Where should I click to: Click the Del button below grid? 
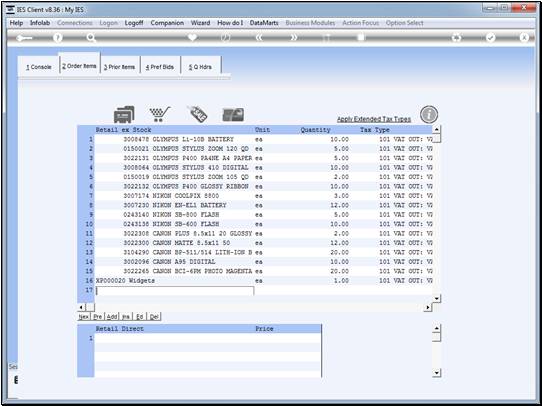point(155,317)
